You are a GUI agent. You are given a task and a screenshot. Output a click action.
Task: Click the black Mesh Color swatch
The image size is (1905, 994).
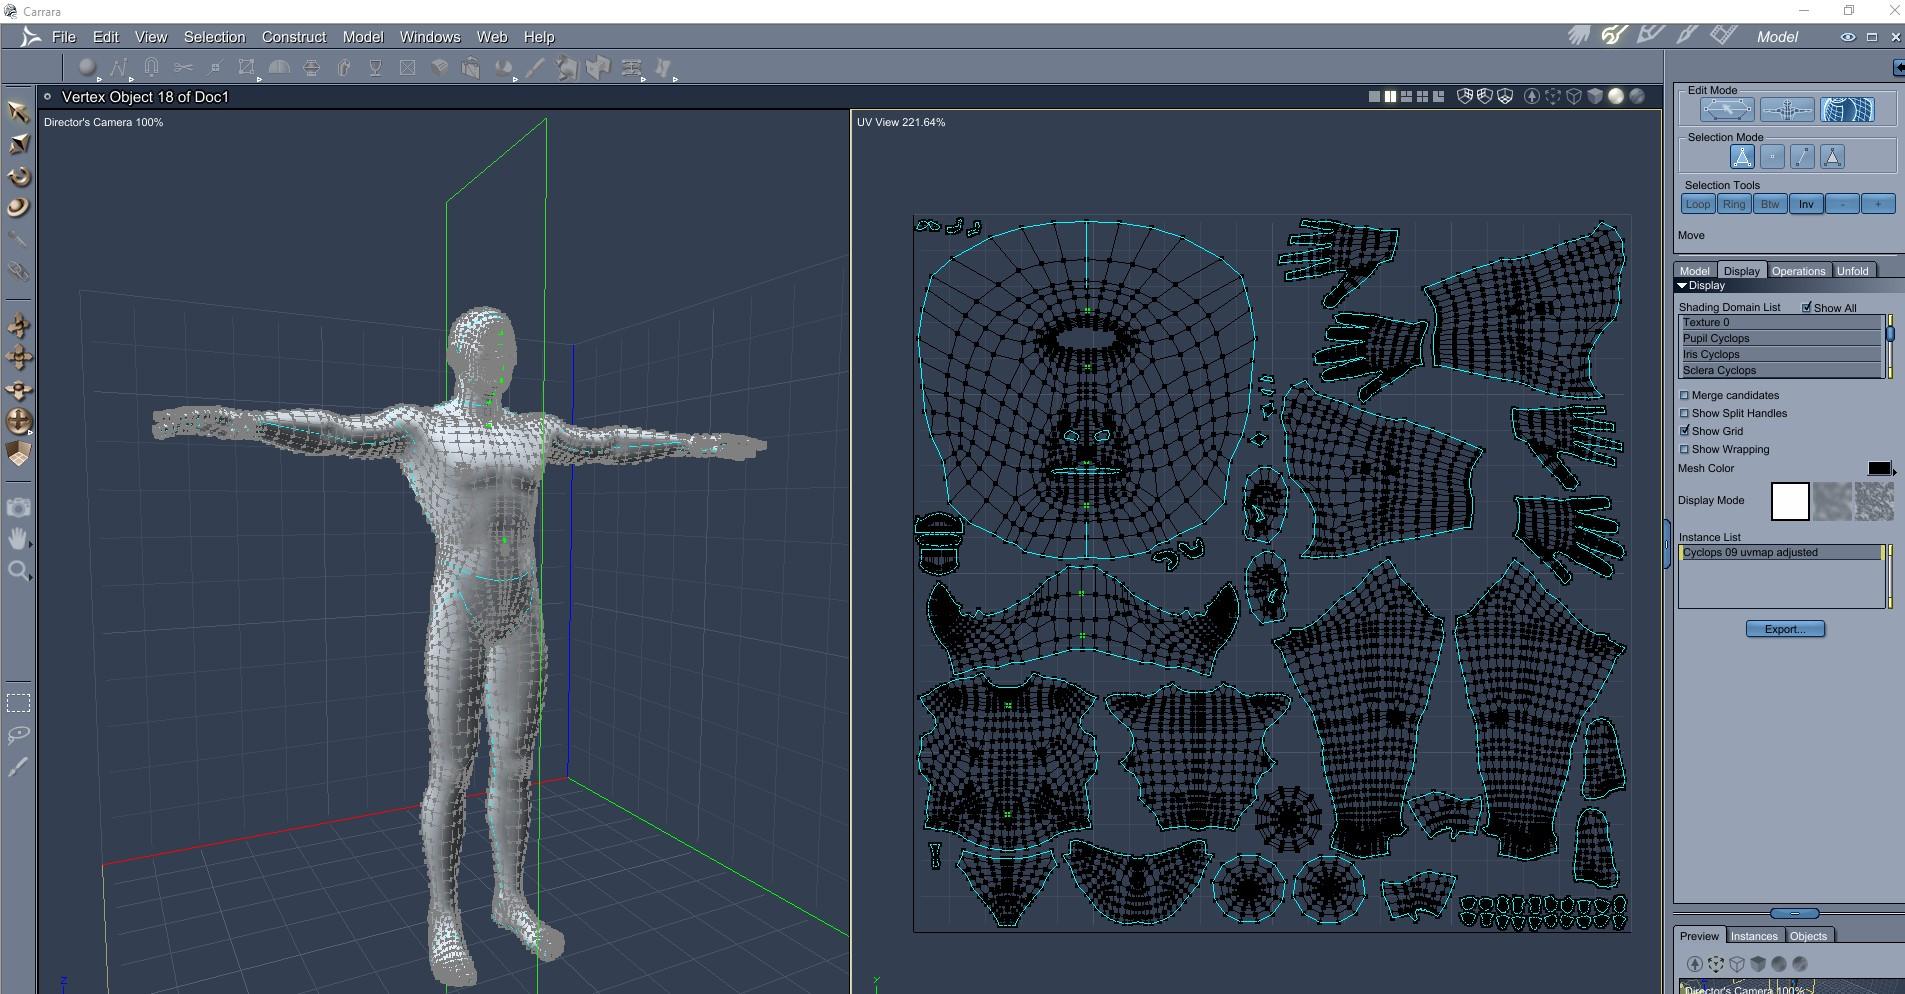pyautogui.click(x=1879, y=468)
